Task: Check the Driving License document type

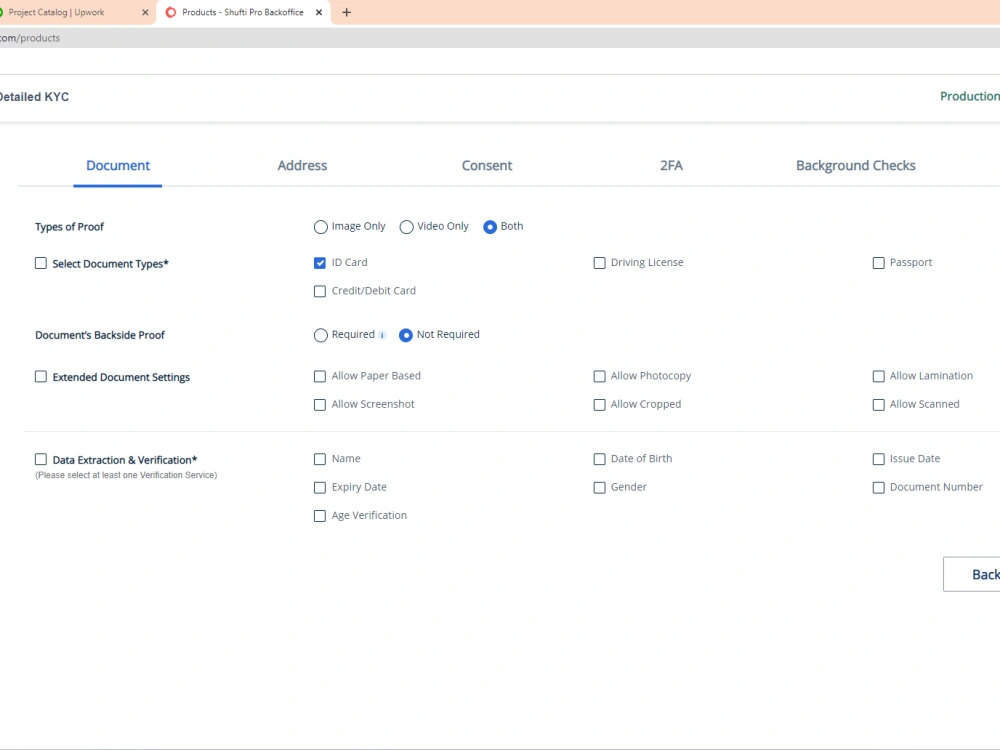Action: 599,262
